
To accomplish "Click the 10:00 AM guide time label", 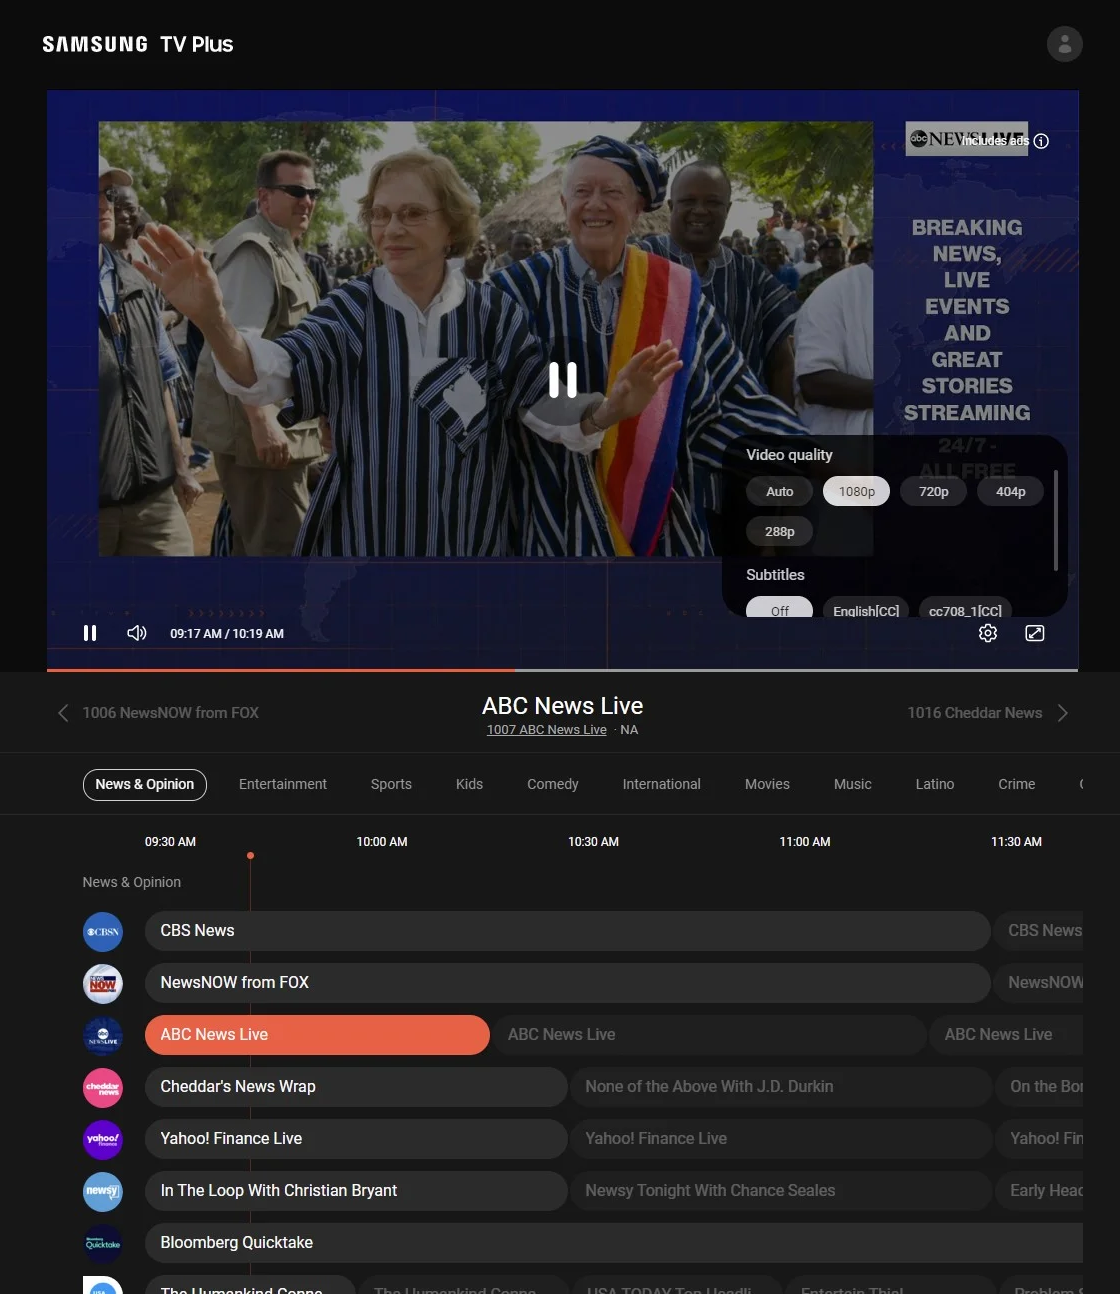I will [x=382, y=842].
